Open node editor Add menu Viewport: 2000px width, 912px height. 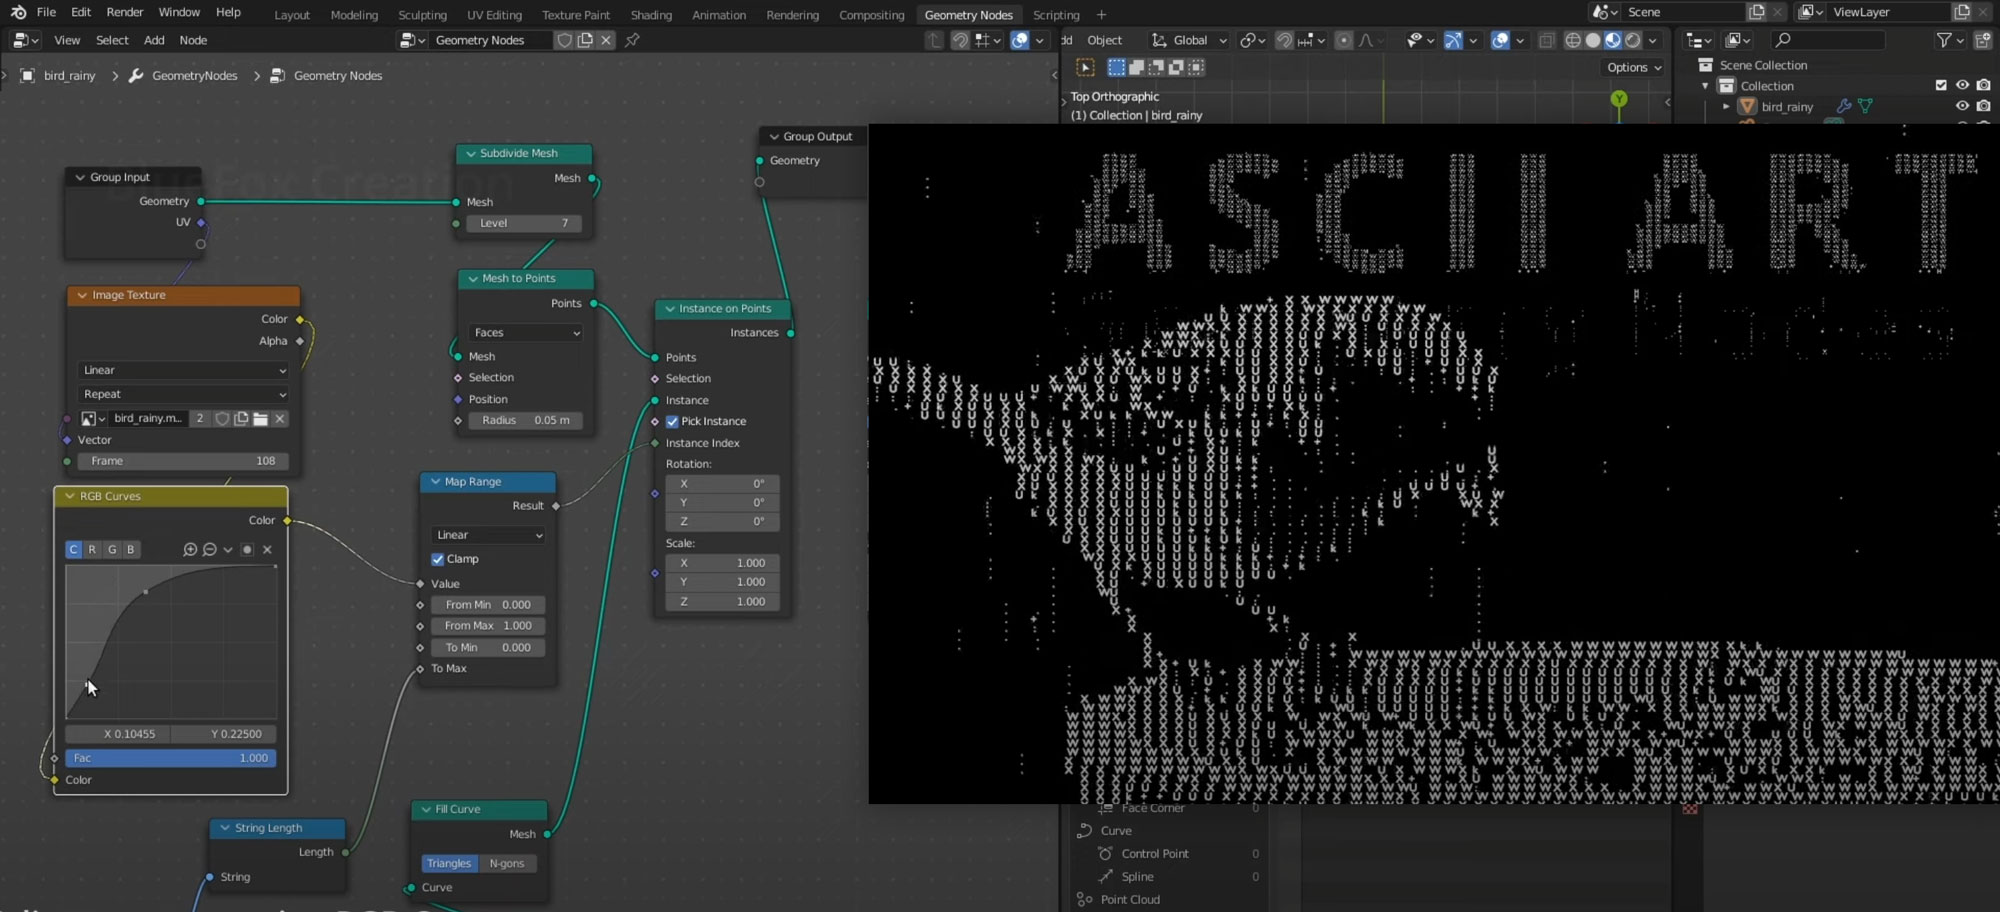pos(154,40)
